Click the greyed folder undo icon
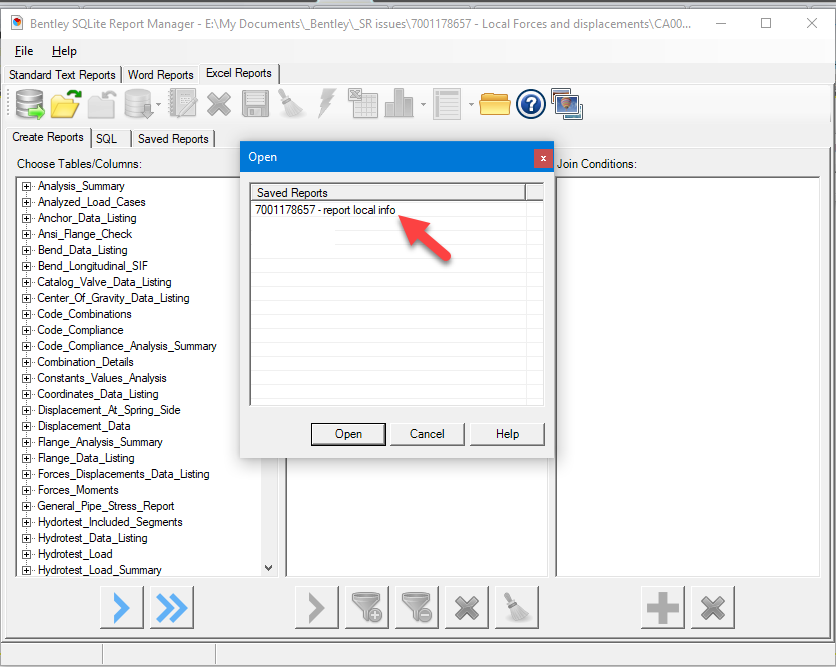836x667 pixels. click(102, 103)
